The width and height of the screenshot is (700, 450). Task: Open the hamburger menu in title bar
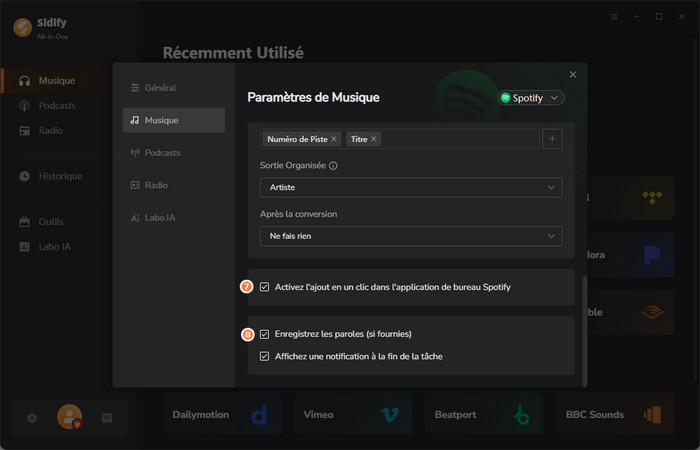pyautogui.click(x=614, y=17)
